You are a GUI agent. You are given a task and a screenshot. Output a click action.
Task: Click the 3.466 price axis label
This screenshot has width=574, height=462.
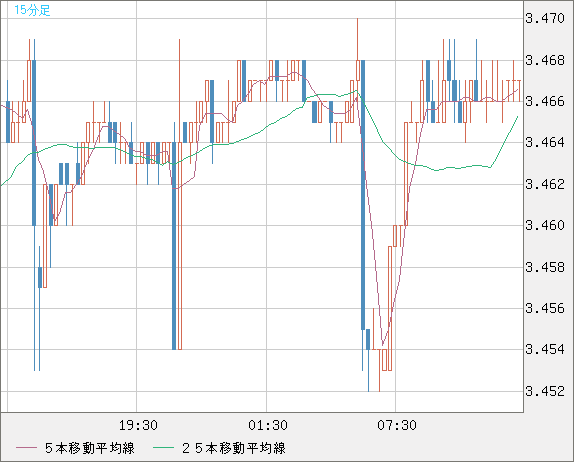545,101
